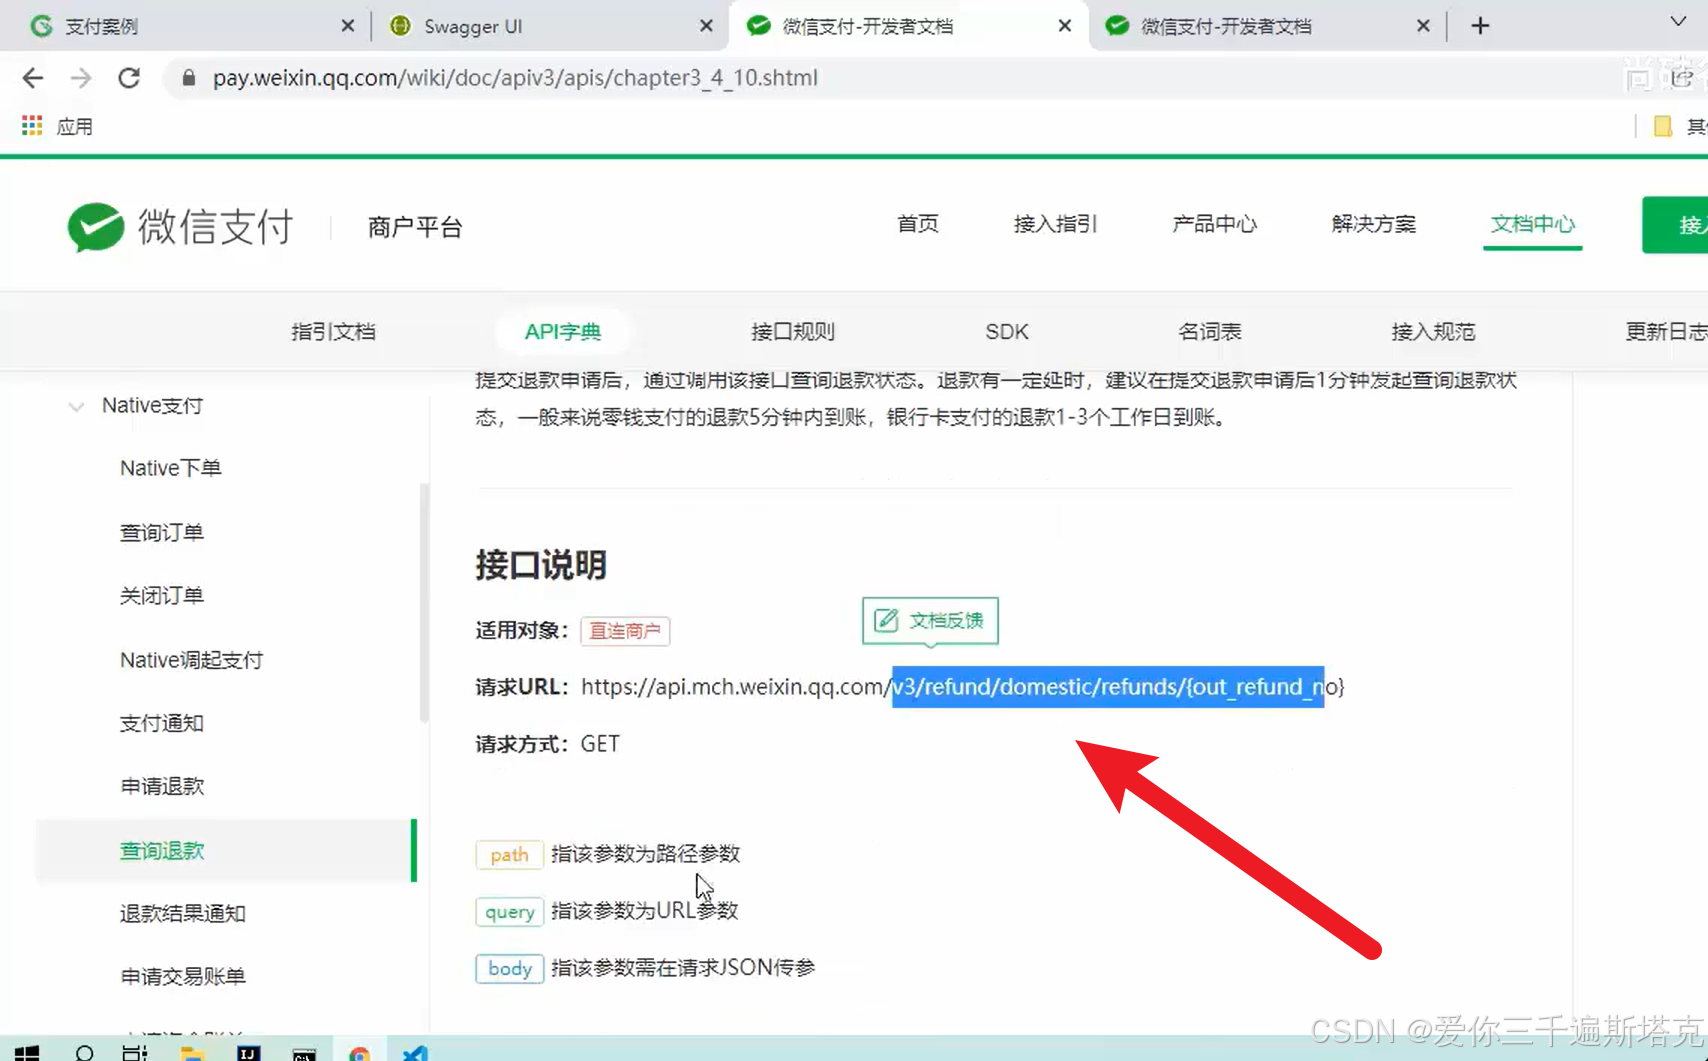Click the GET request method text
The height and width of the screenshot is (1061, 1708).
[600, 744]
